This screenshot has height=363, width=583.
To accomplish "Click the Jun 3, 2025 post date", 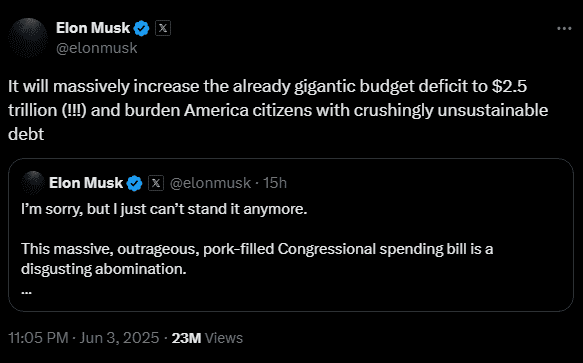I will click(x=119, y=338).
